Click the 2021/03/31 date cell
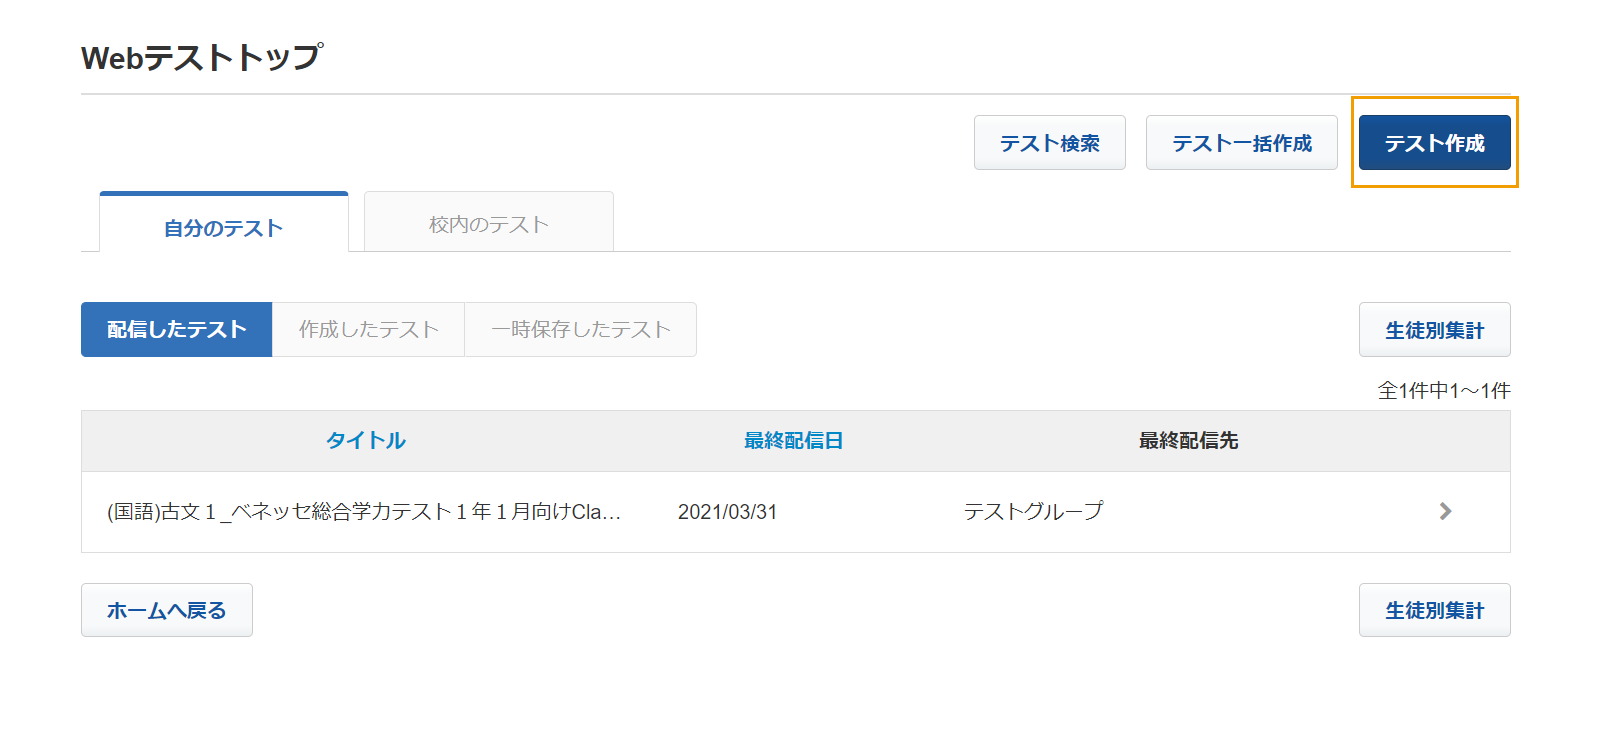Image resolution: width=1606 pixels, height=747 pixels. click(727, 512)
